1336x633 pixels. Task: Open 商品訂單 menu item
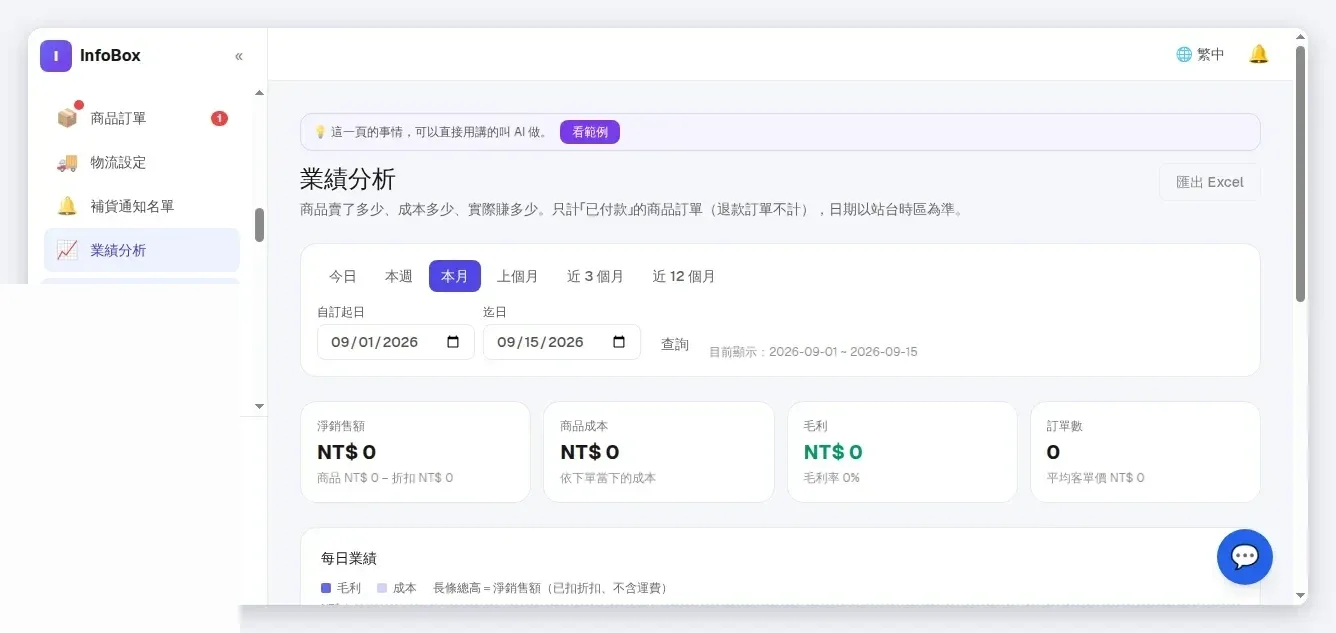click(142, 118)
